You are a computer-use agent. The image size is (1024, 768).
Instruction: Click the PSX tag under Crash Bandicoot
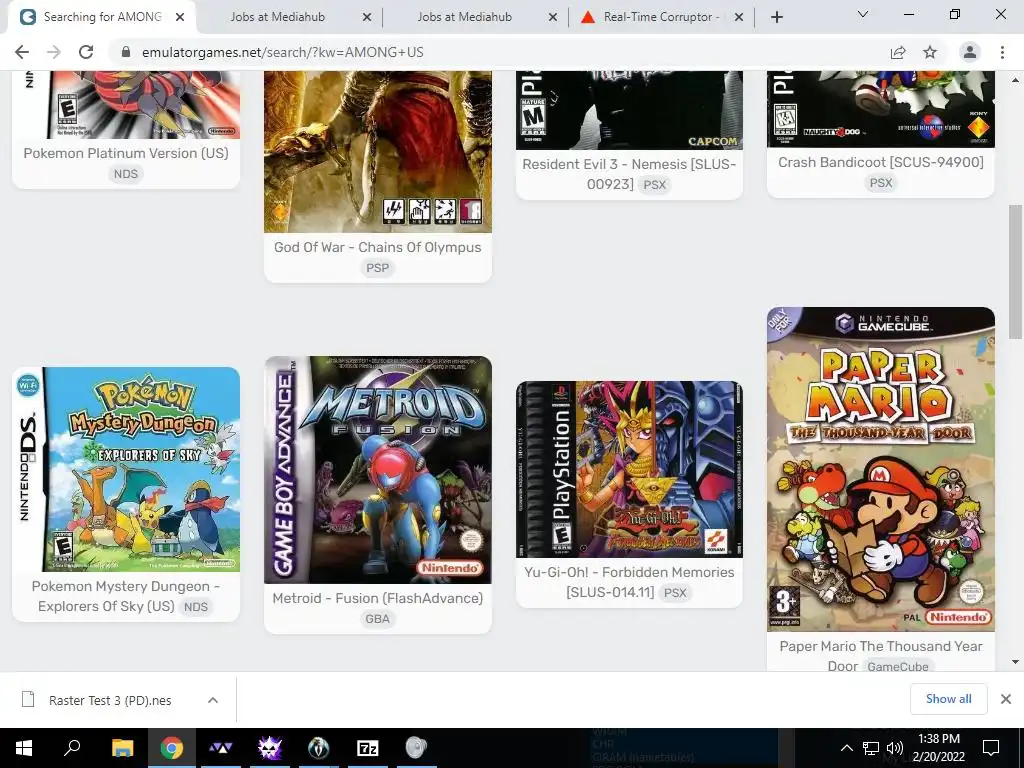(880, 183)
